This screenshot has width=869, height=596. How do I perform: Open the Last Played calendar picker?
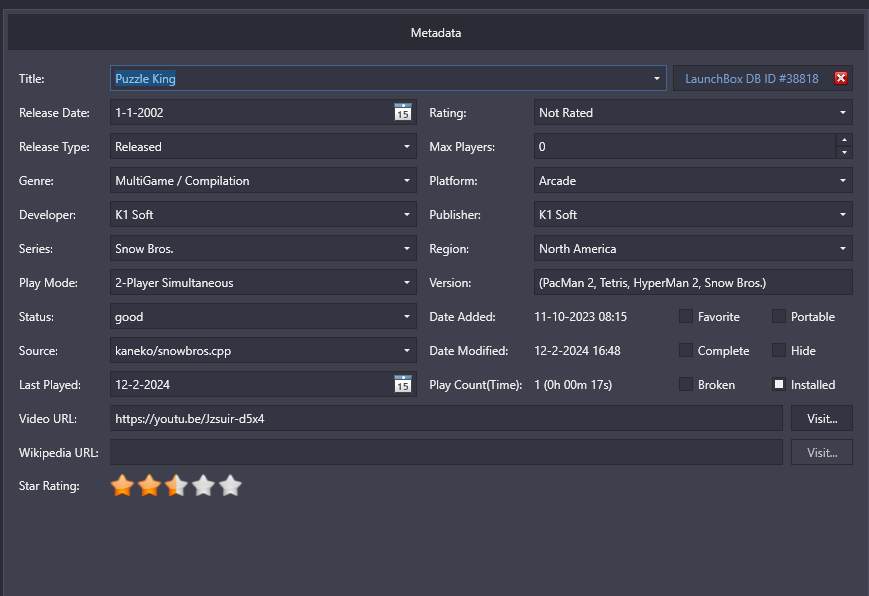[403, 384]
